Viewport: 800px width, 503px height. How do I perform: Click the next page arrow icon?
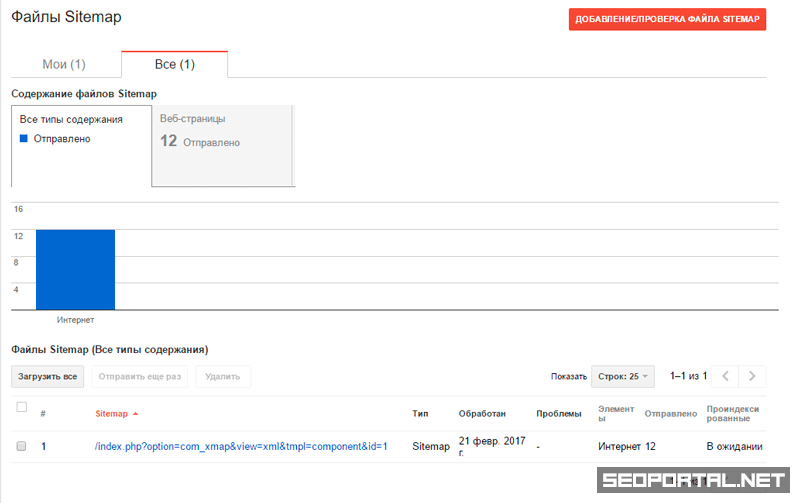753,377
